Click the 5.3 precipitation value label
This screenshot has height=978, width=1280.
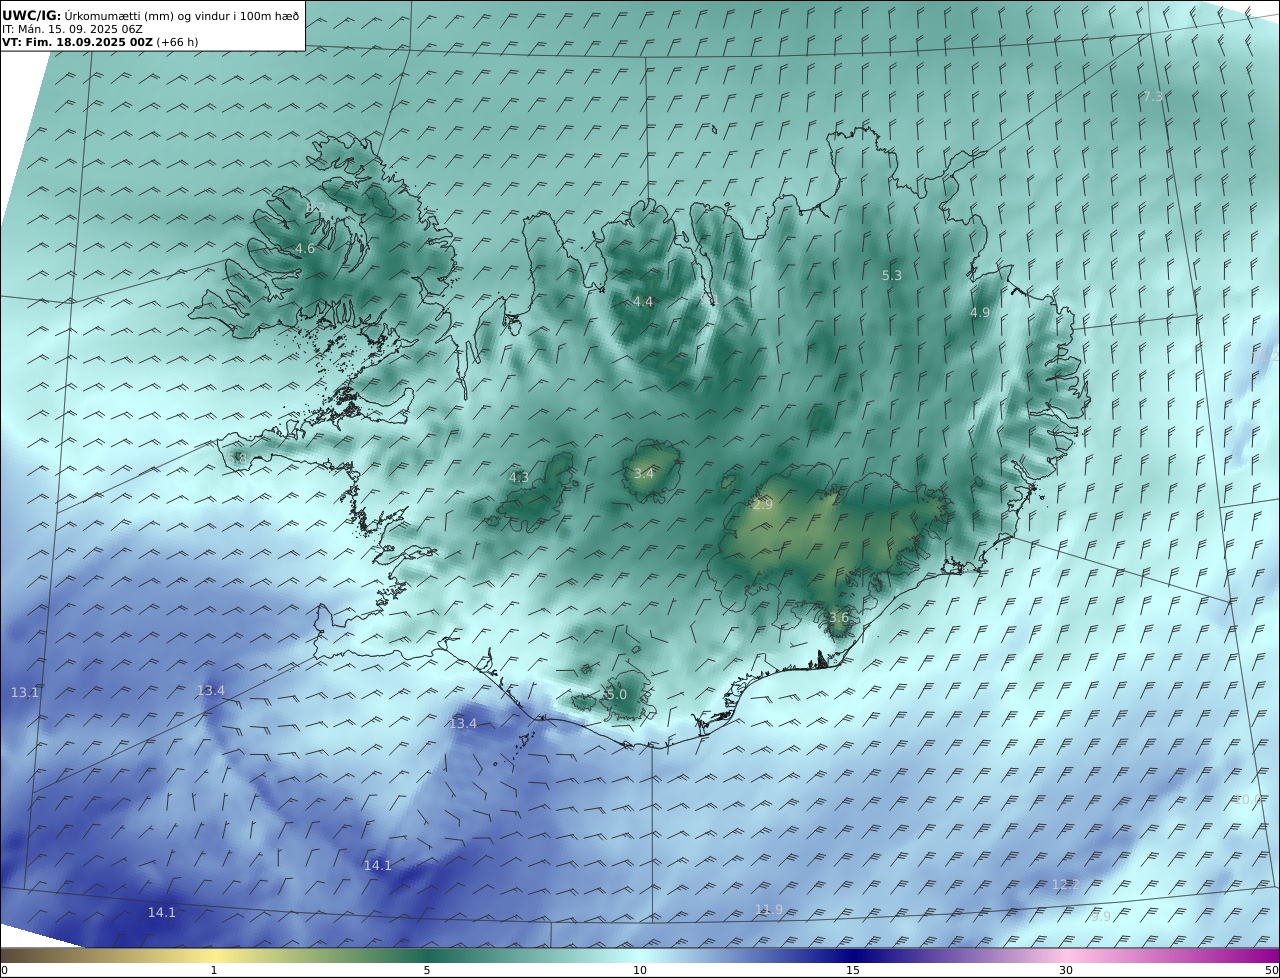coord(892,276)
